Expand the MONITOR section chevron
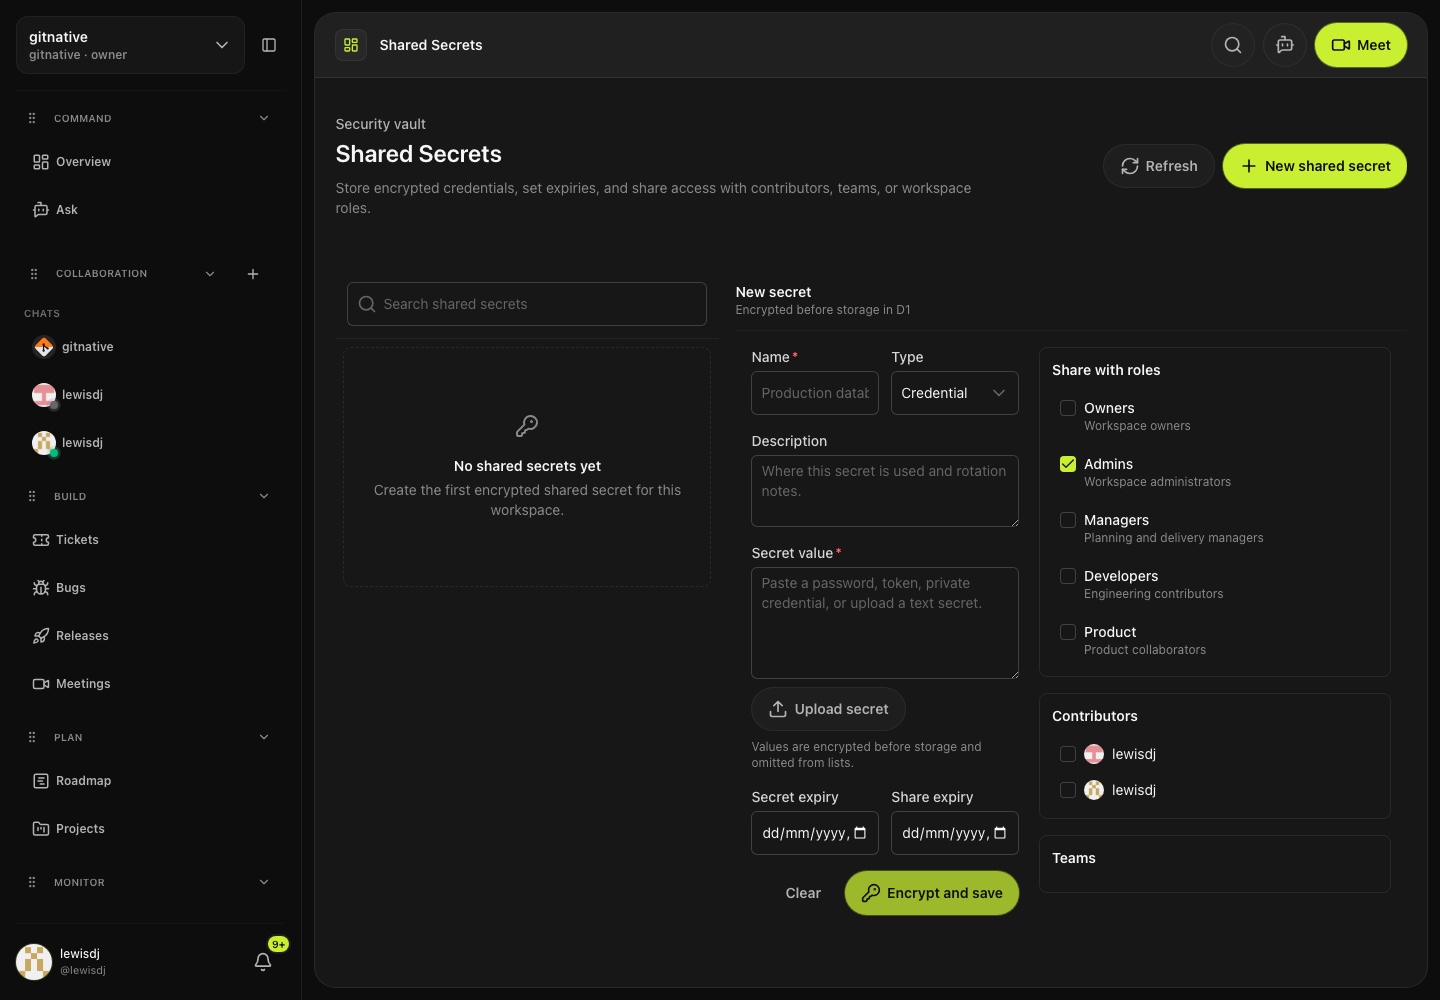Image resolution: width=1440 pixels, height=1000 pixels. [264, 882]
